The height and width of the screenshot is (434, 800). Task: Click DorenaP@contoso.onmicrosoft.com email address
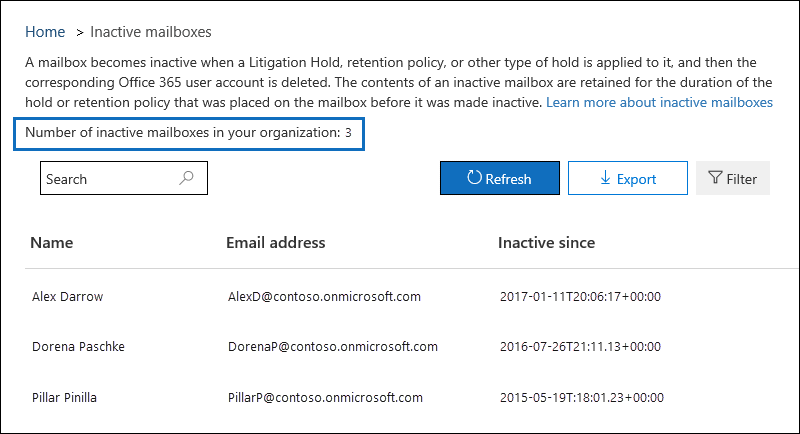coord(333,346)
